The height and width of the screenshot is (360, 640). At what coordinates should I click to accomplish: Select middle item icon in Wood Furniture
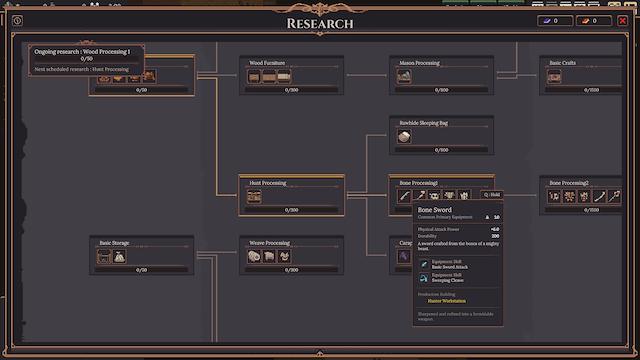click(x=269, y=76)
